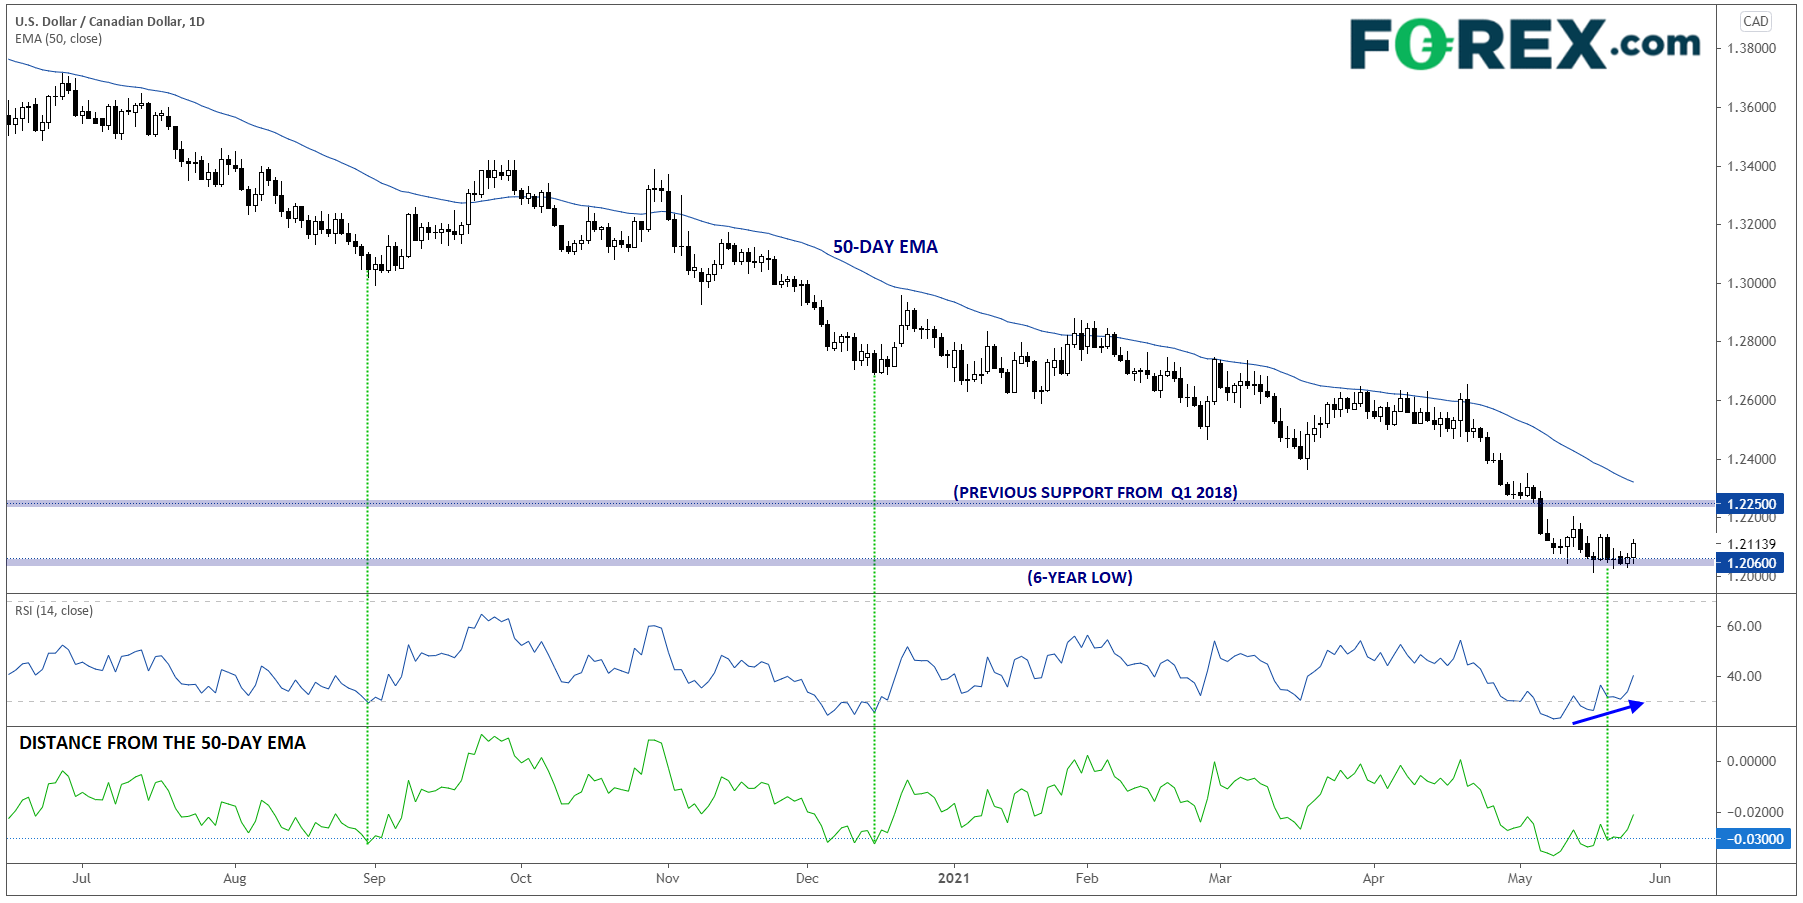The width and height of the screenshot is (1803, 903).
Task: Click the May label on time axis
Action: point(1519,878)
